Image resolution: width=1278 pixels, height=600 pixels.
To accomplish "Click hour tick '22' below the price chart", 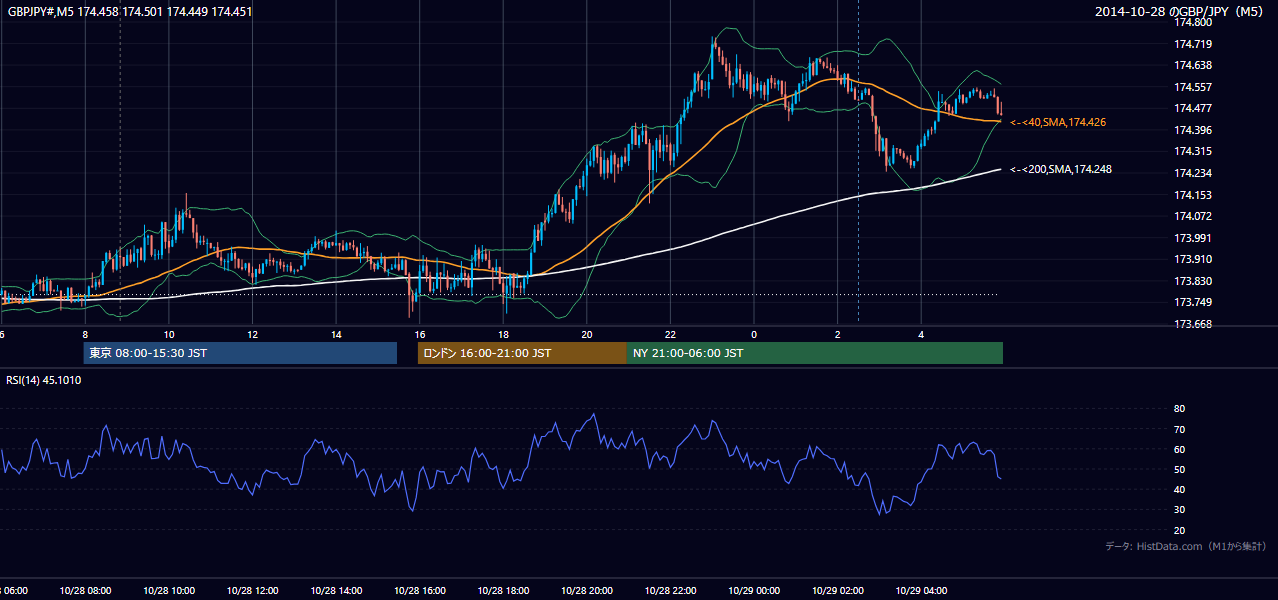I will coord(670,334).
